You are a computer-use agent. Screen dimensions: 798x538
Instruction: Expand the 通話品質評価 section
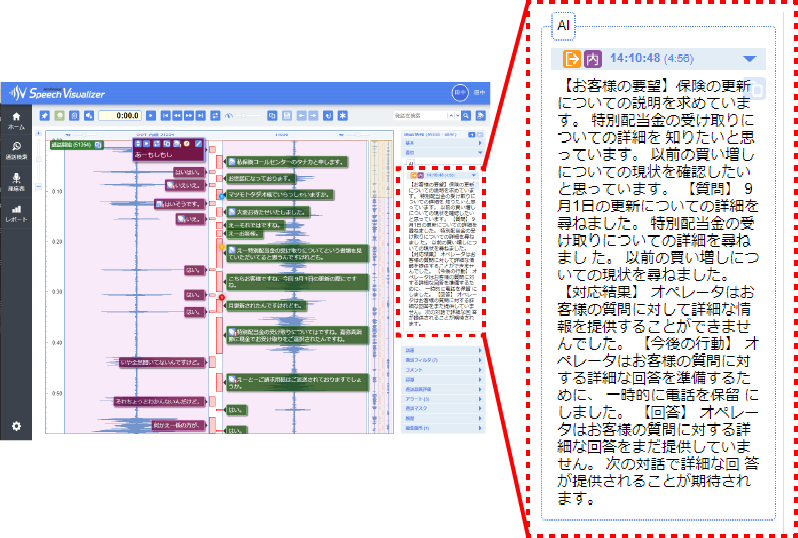tap(442, 389)
